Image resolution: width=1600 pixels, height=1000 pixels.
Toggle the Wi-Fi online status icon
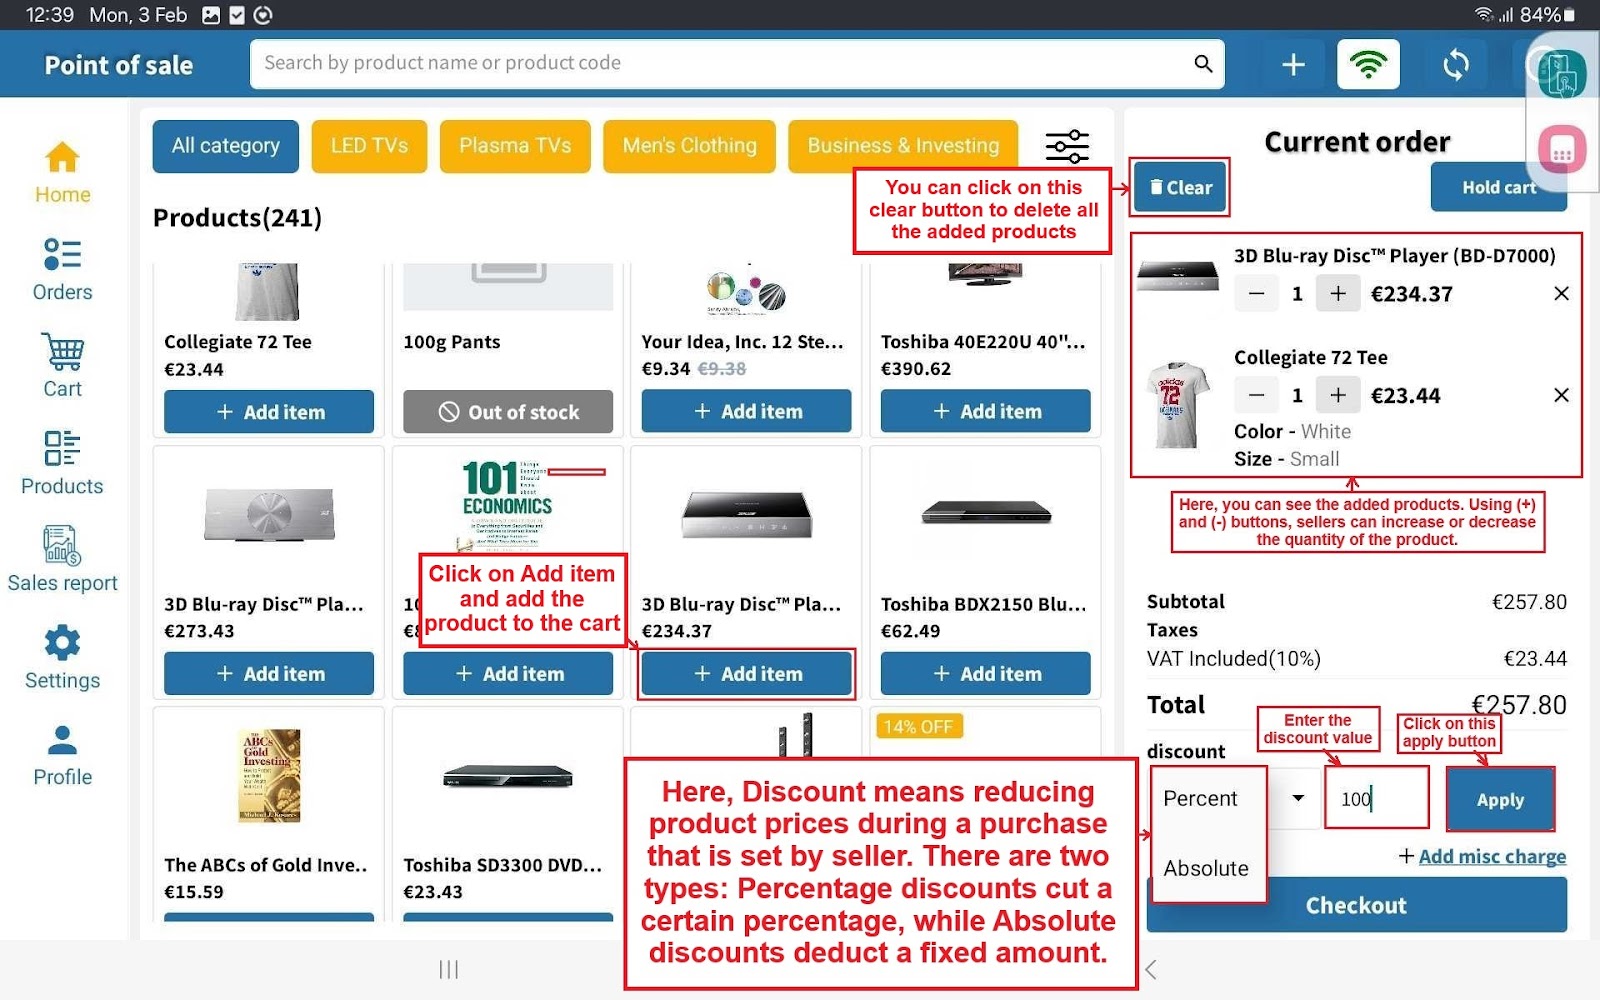[x=1368, y=65]
